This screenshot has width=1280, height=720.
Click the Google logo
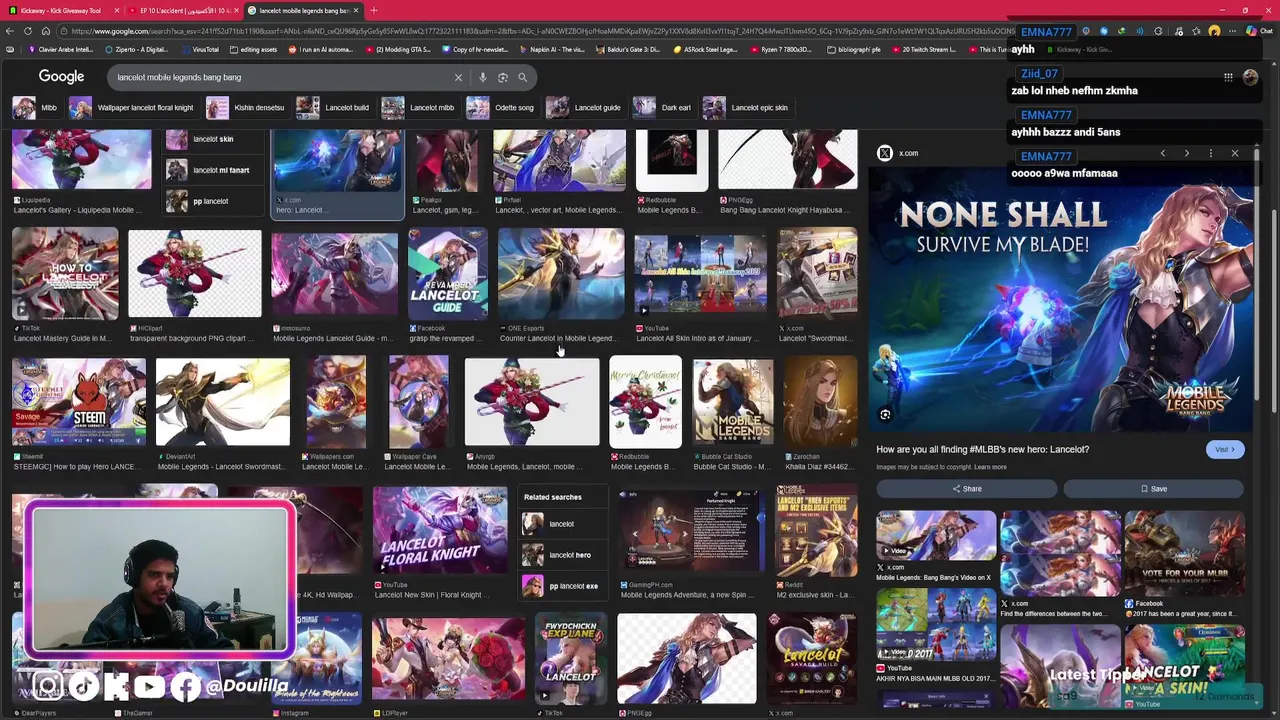coord(61,76)
